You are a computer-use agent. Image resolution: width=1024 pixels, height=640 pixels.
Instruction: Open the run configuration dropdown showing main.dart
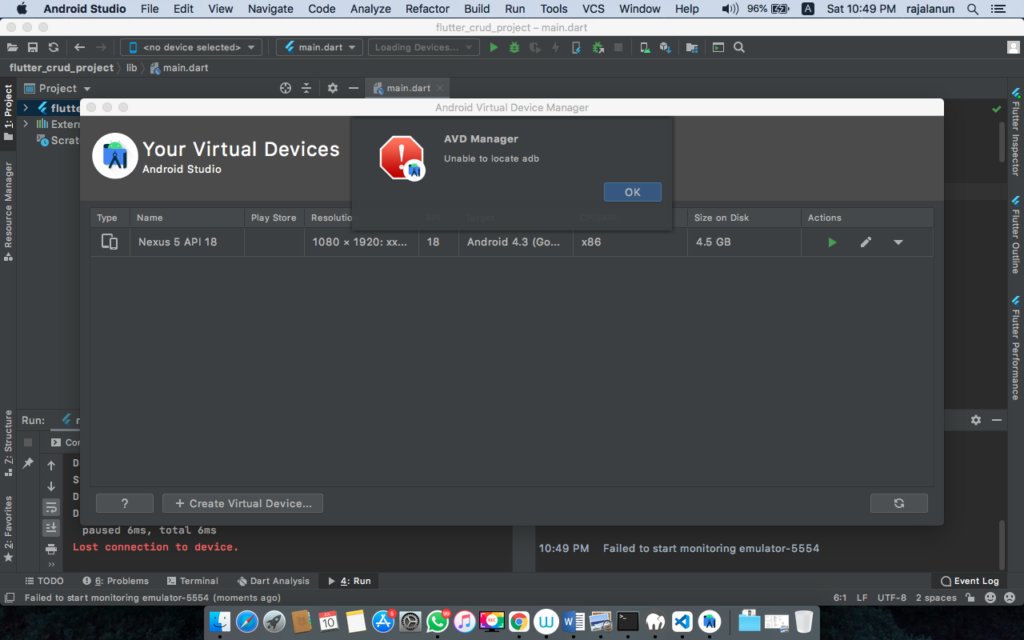(318, 46)
